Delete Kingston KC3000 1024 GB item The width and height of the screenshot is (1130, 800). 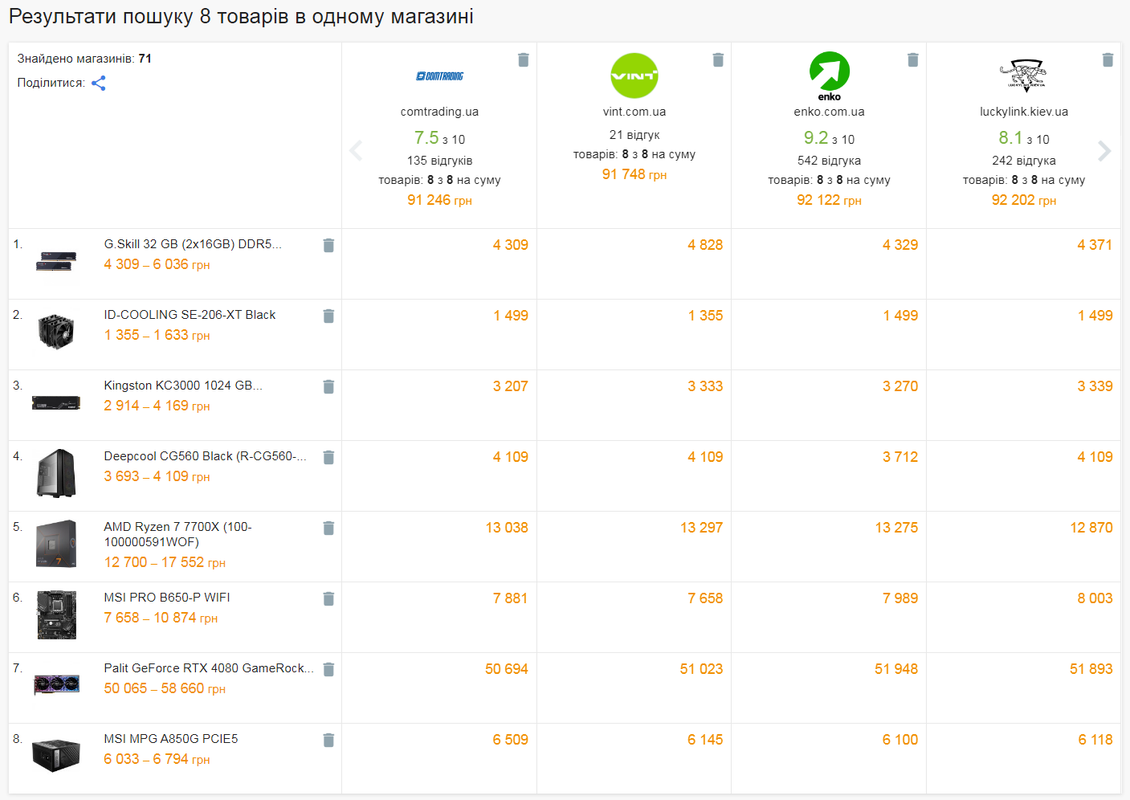pyautogui.click(x=329, y=387)
